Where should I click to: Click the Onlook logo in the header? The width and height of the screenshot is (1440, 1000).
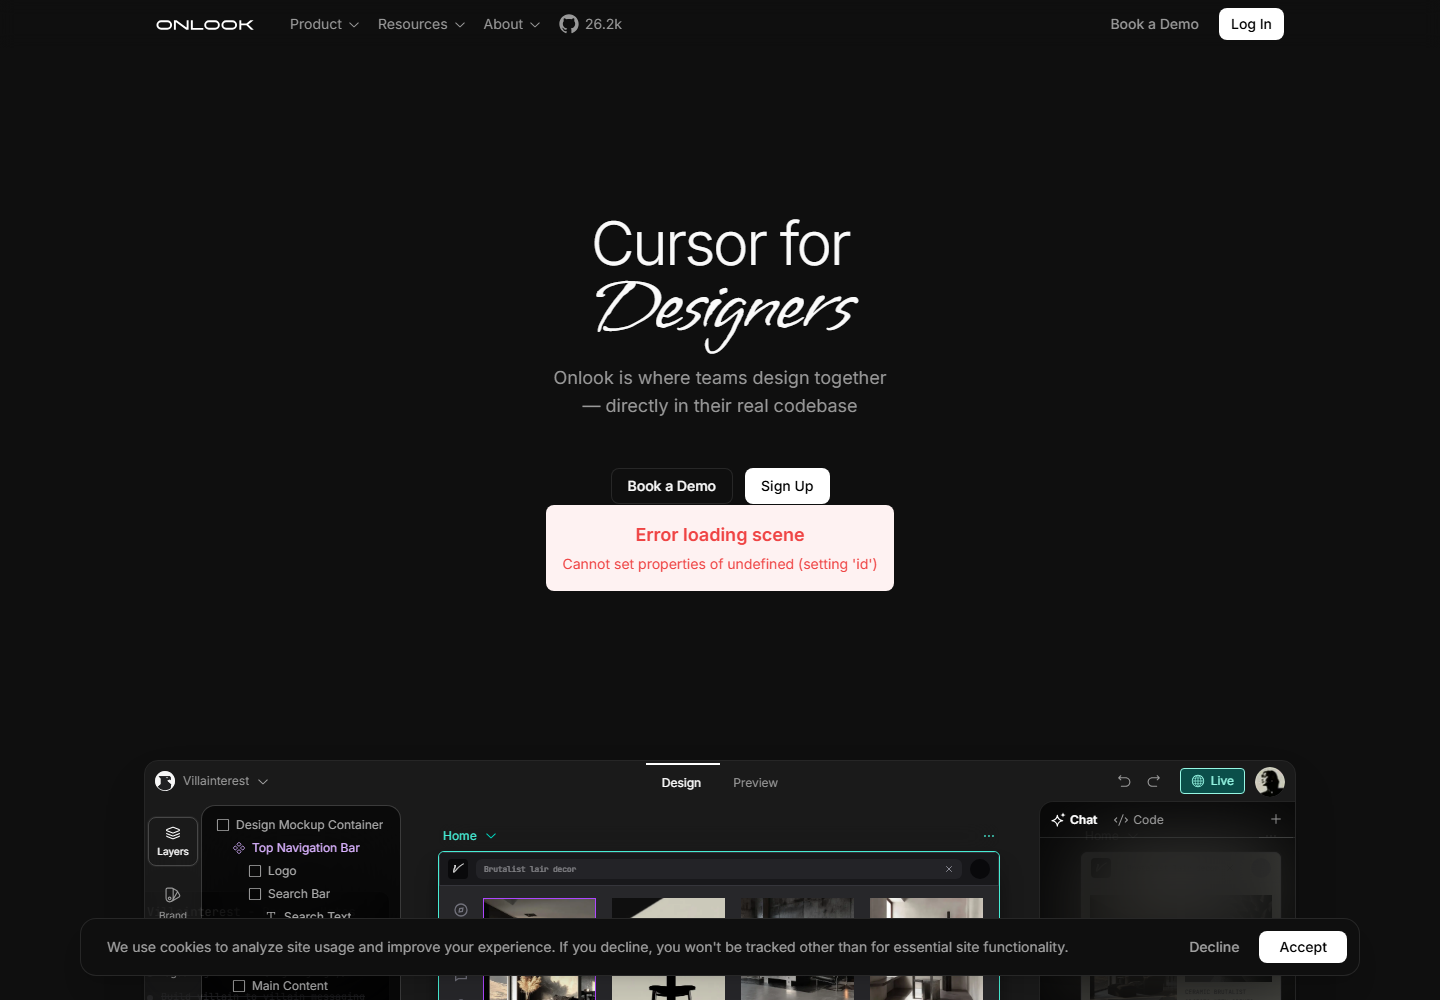tap(205, 24)
